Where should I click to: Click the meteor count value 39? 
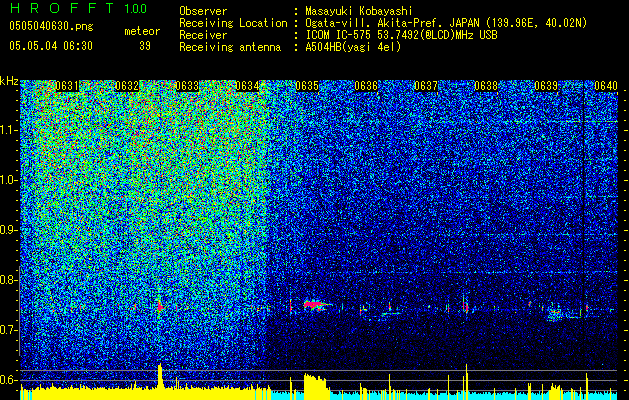[x=145, y=46]
